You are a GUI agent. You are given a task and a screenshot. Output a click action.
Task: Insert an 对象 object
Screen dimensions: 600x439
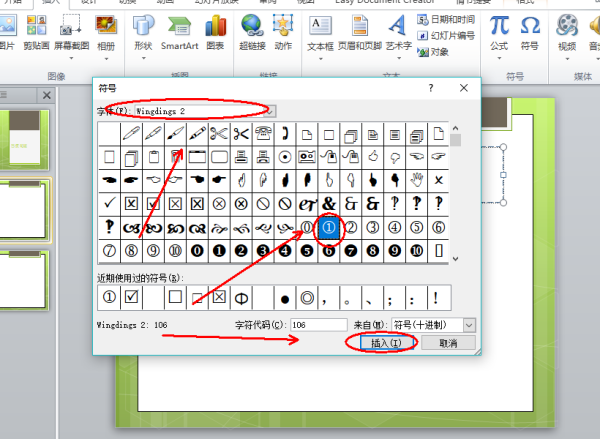[x=433, y=52]
